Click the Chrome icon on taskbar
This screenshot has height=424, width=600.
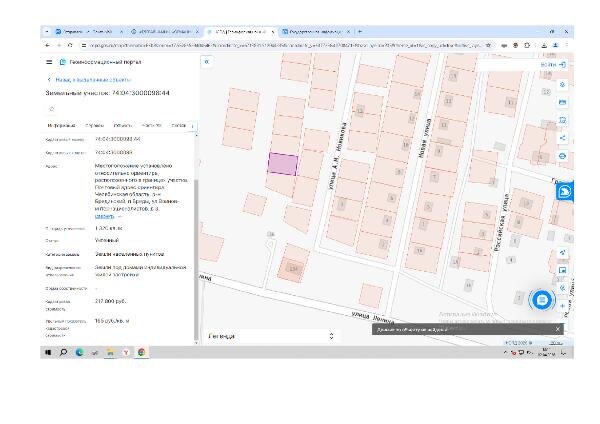point(142,352)
